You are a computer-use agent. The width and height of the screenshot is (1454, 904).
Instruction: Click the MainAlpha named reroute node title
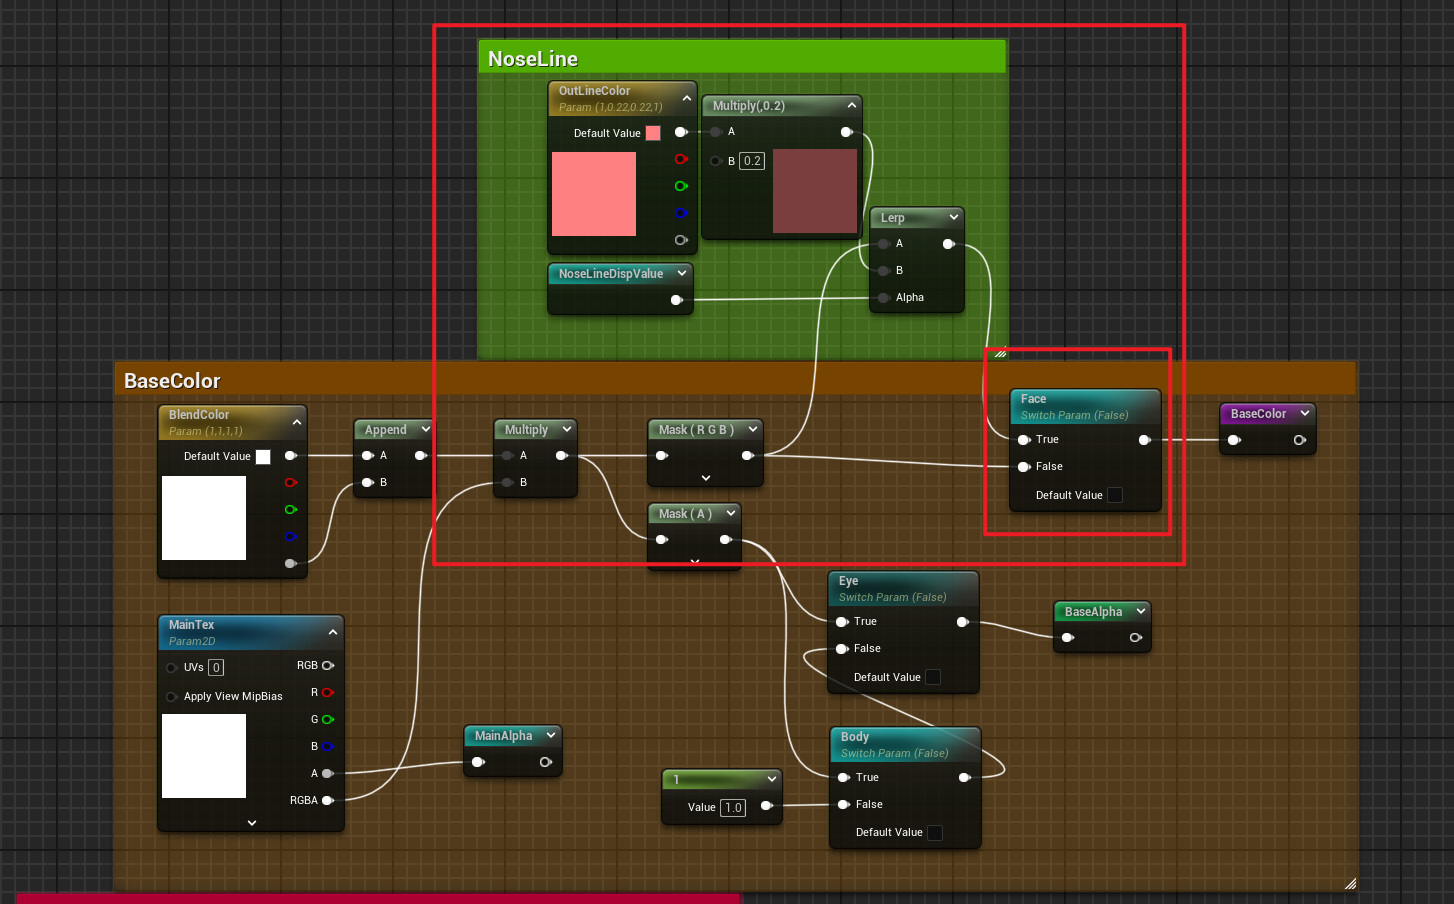(x=503, y=736)
